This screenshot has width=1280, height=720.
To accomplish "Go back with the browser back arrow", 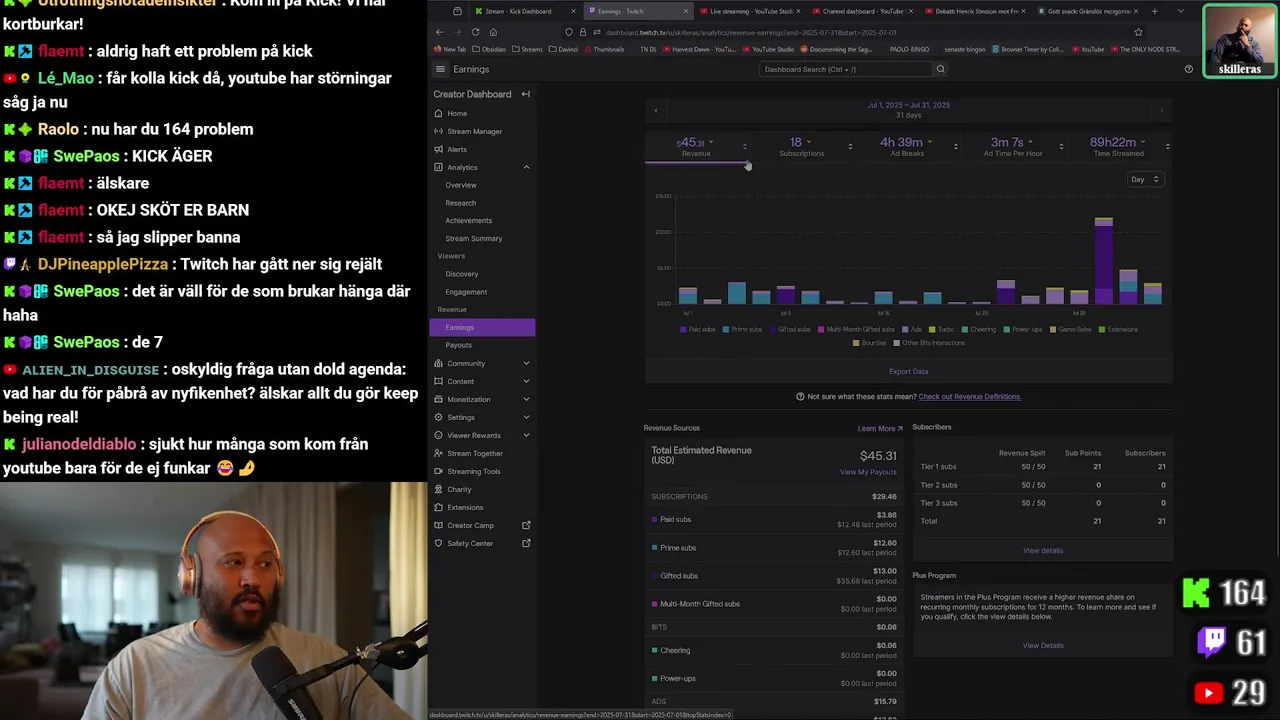I will pyautogui.click(x=439, y=32).
